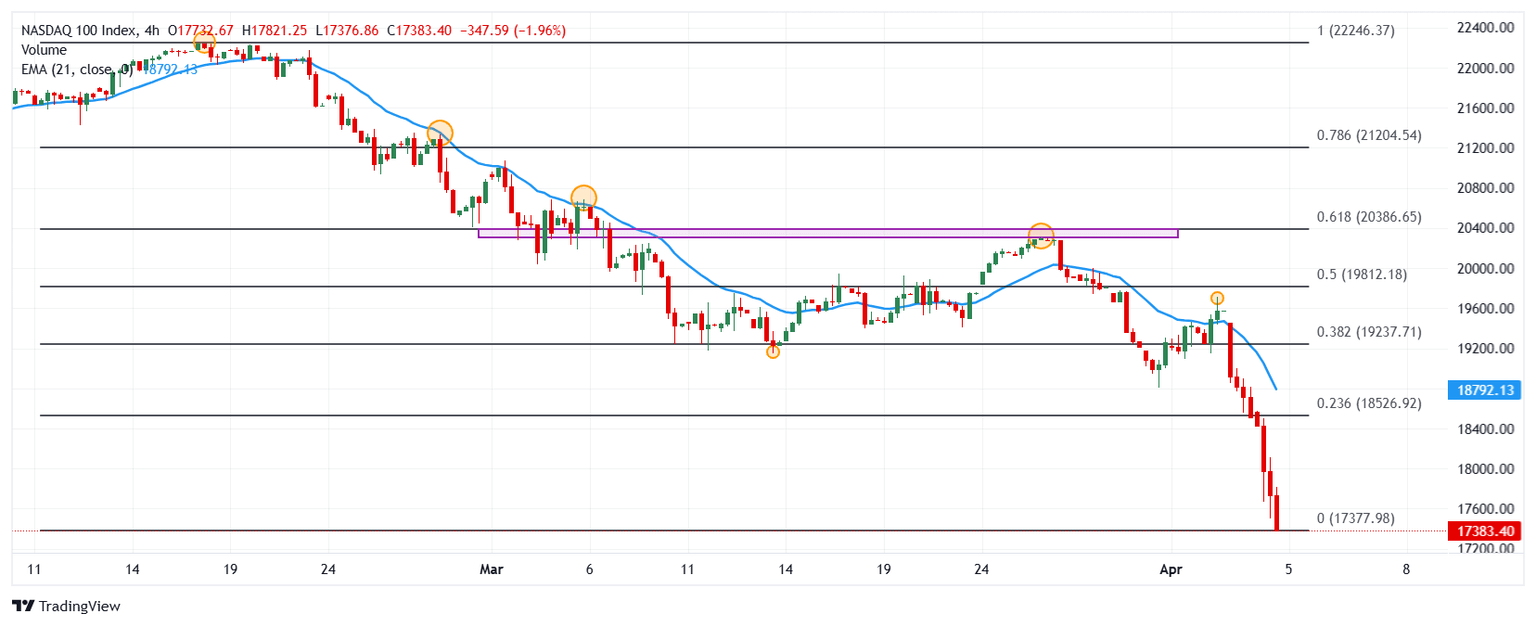1536x626 pixels.
Task: Click the Apr label on the time axis
Action: [1168, 569]
